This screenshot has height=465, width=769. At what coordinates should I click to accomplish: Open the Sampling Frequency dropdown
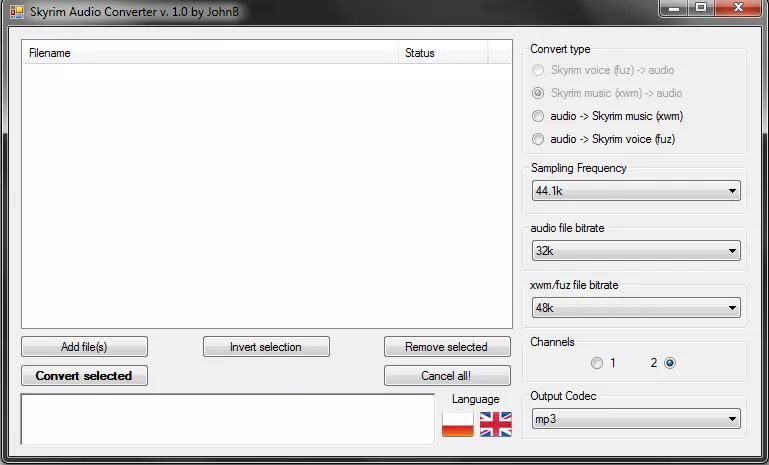pos(635,191)
